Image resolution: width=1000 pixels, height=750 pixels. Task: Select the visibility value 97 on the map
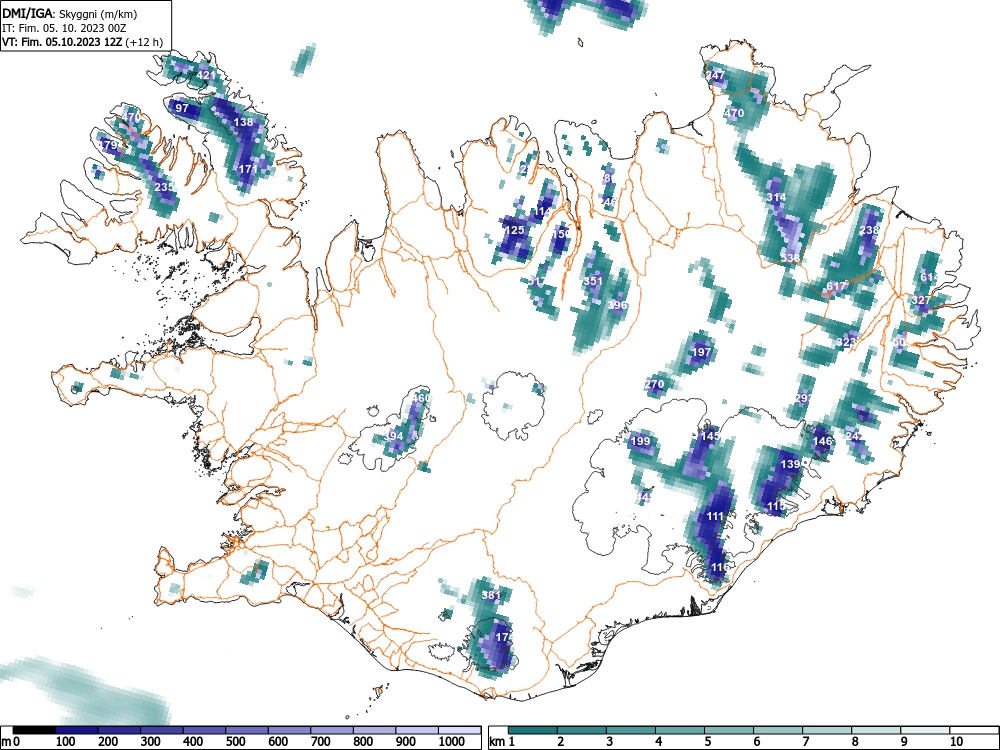pyautogui.click(x=182, y=108)
